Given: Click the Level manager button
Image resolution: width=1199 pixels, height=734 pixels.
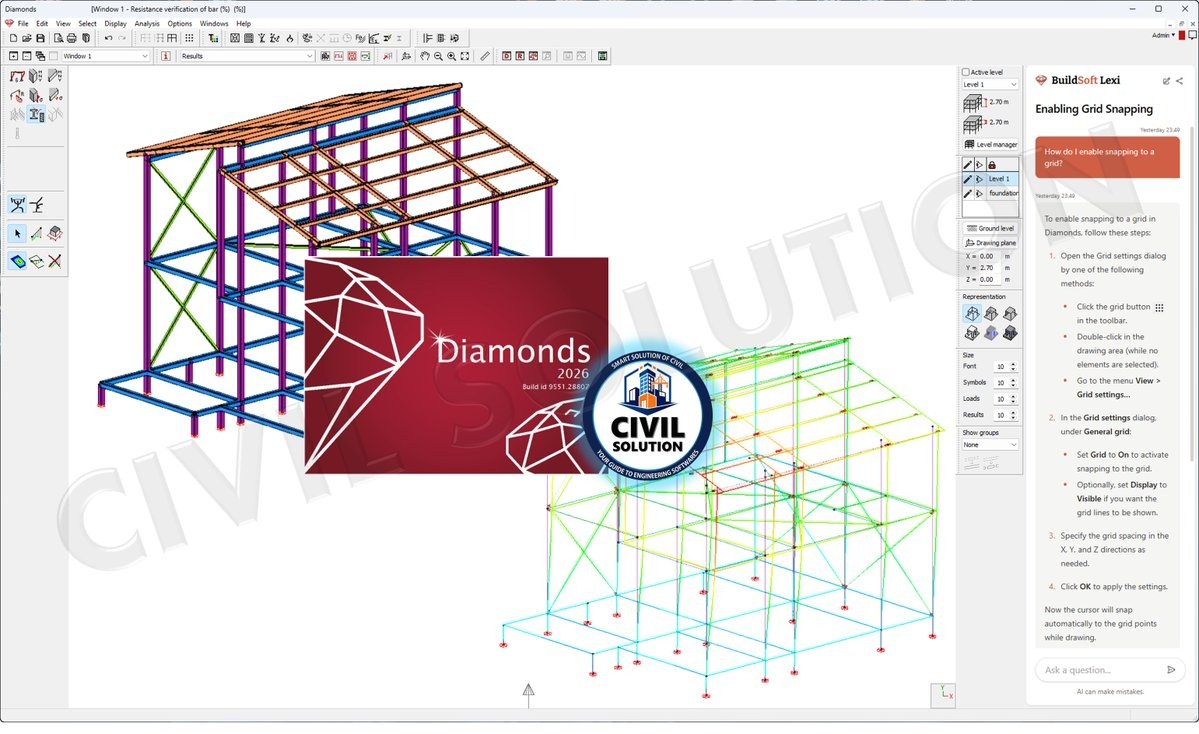Looking at the screenshot, I should (x=991, y=144).
